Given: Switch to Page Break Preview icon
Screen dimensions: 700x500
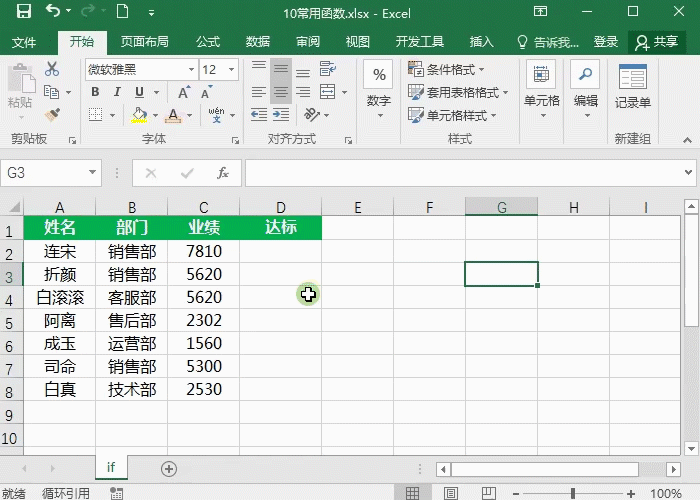Looking at the screenshot, I should coord(488,493).
